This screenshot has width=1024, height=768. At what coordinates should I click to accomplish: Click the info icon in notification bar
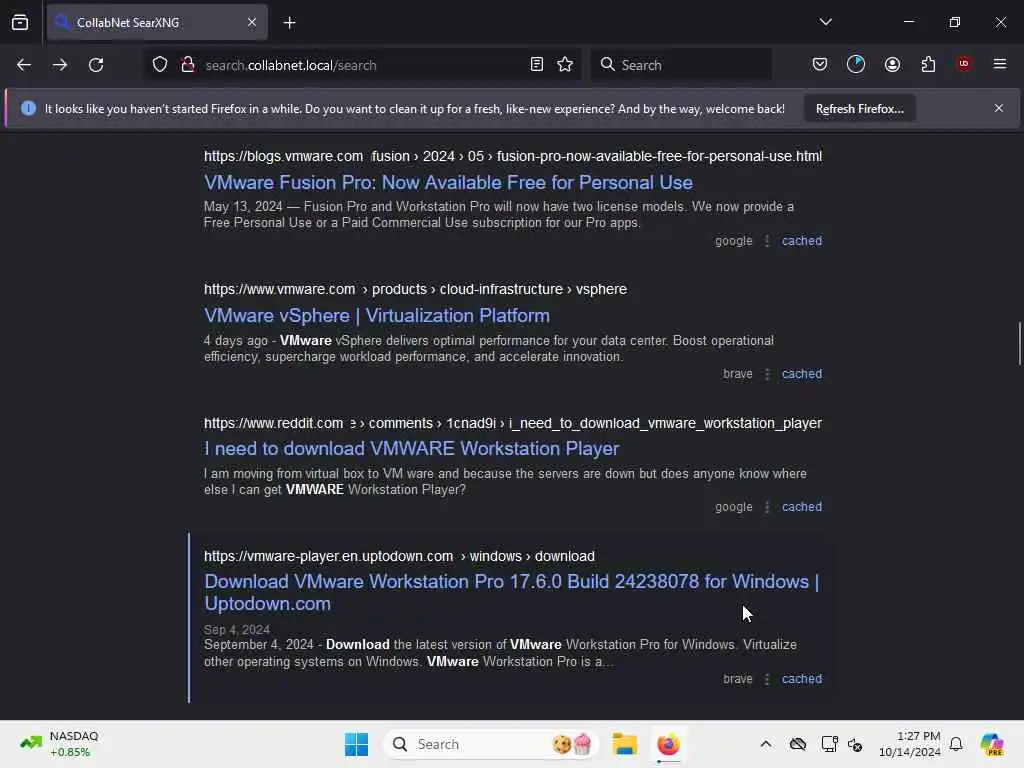click(28, 108)
